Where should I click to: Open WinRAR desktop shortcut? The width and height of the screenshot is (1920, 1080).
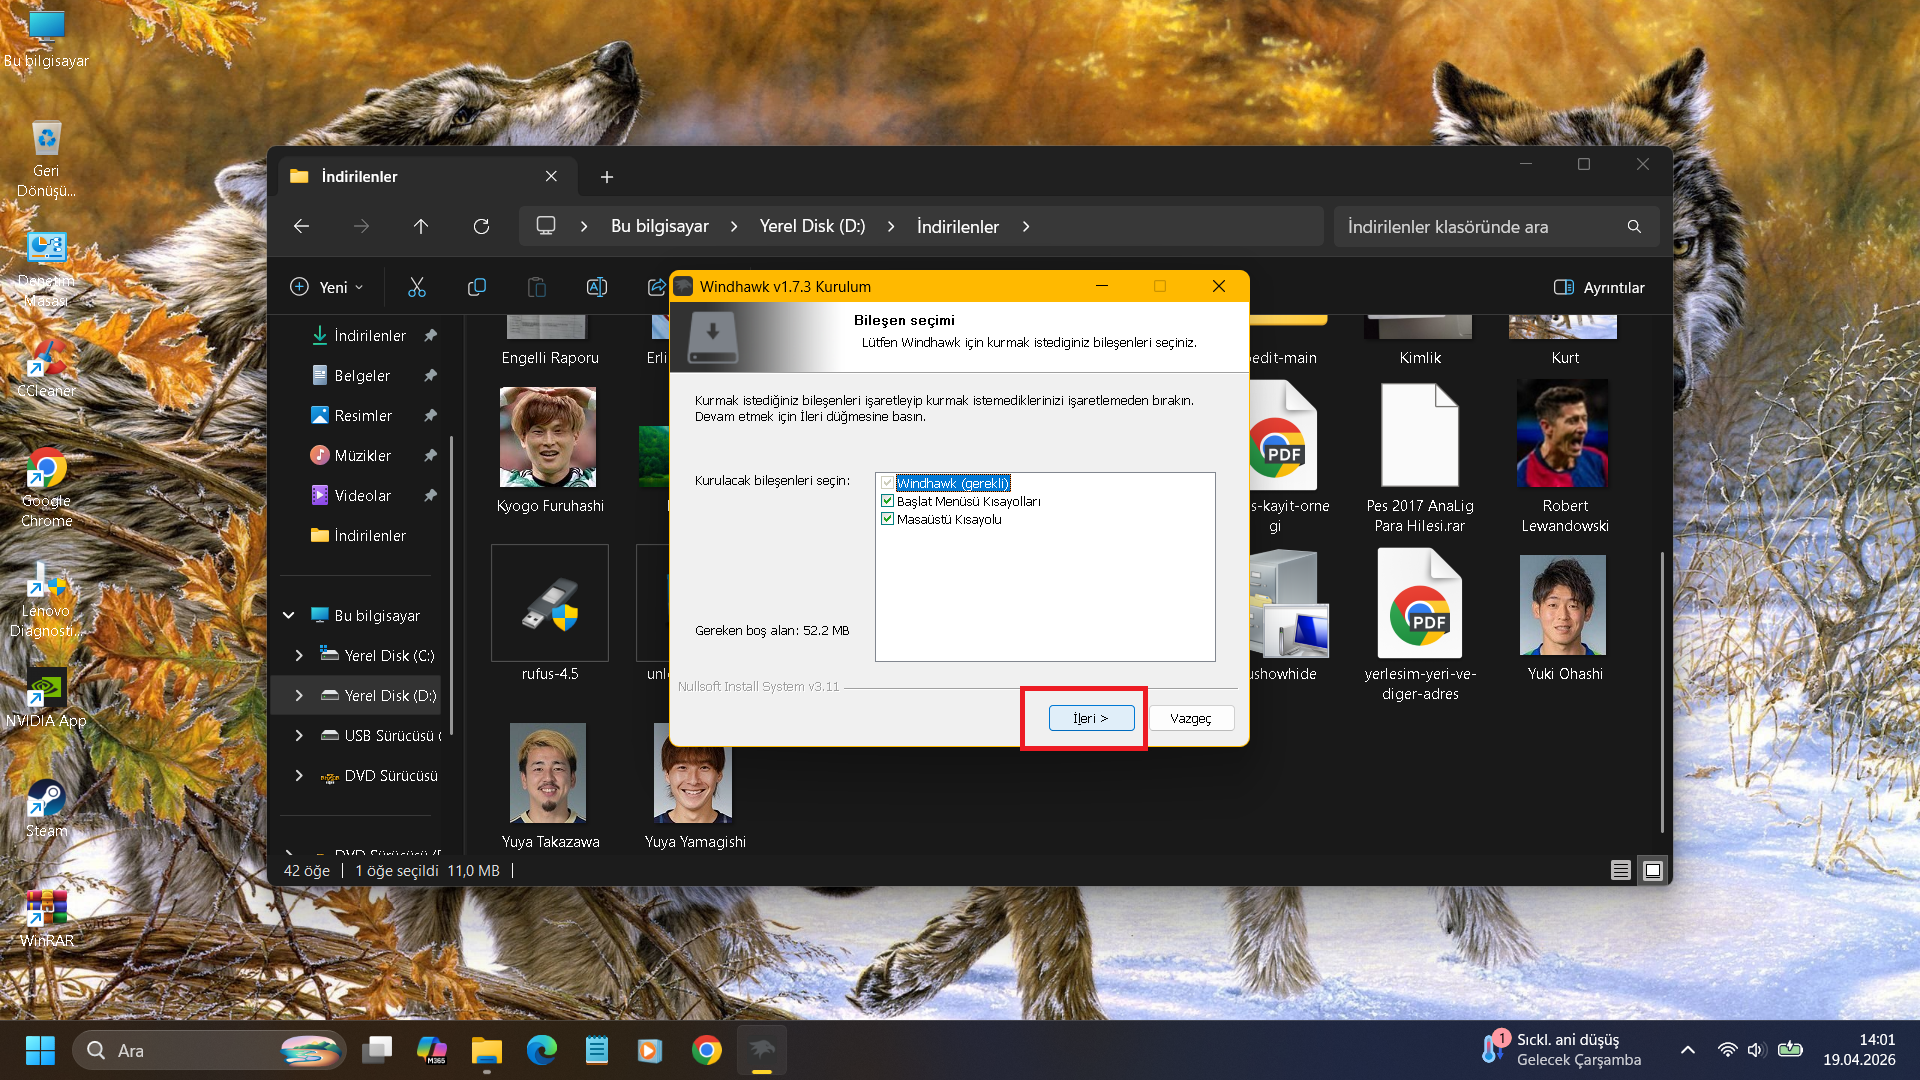(x=46, y=918)
